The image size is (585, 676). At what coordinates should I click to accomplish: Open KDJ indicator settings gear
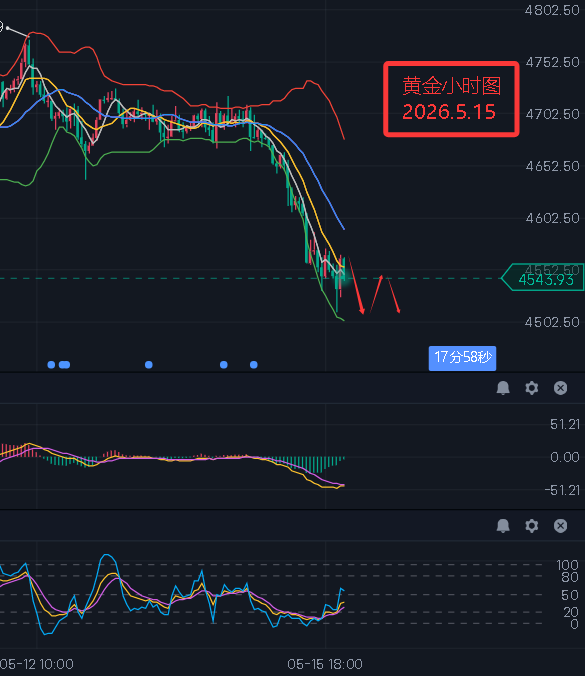click(532, 526)
